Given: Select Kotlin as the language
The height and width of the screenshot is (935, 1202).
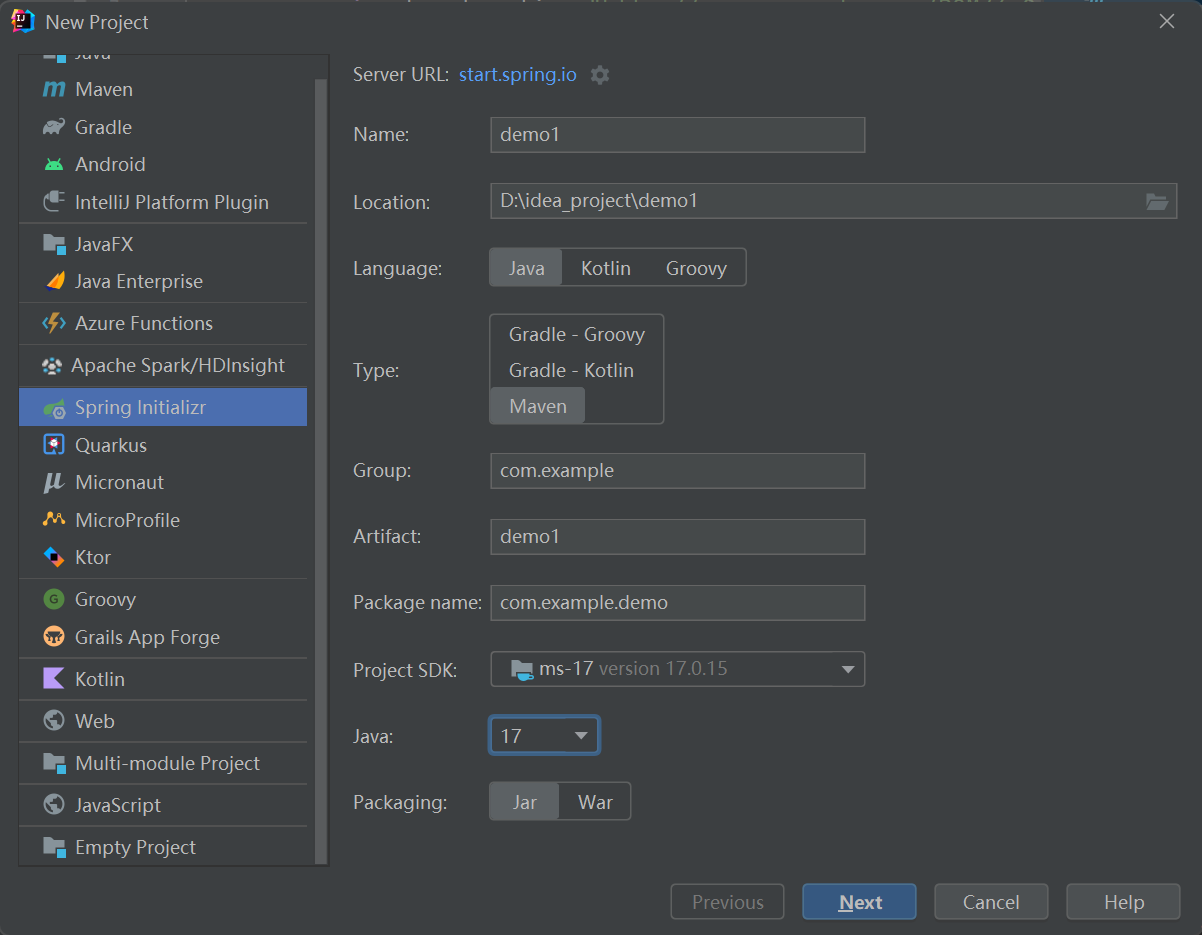Looking at the screenshot, I should [x=606, y=268].
